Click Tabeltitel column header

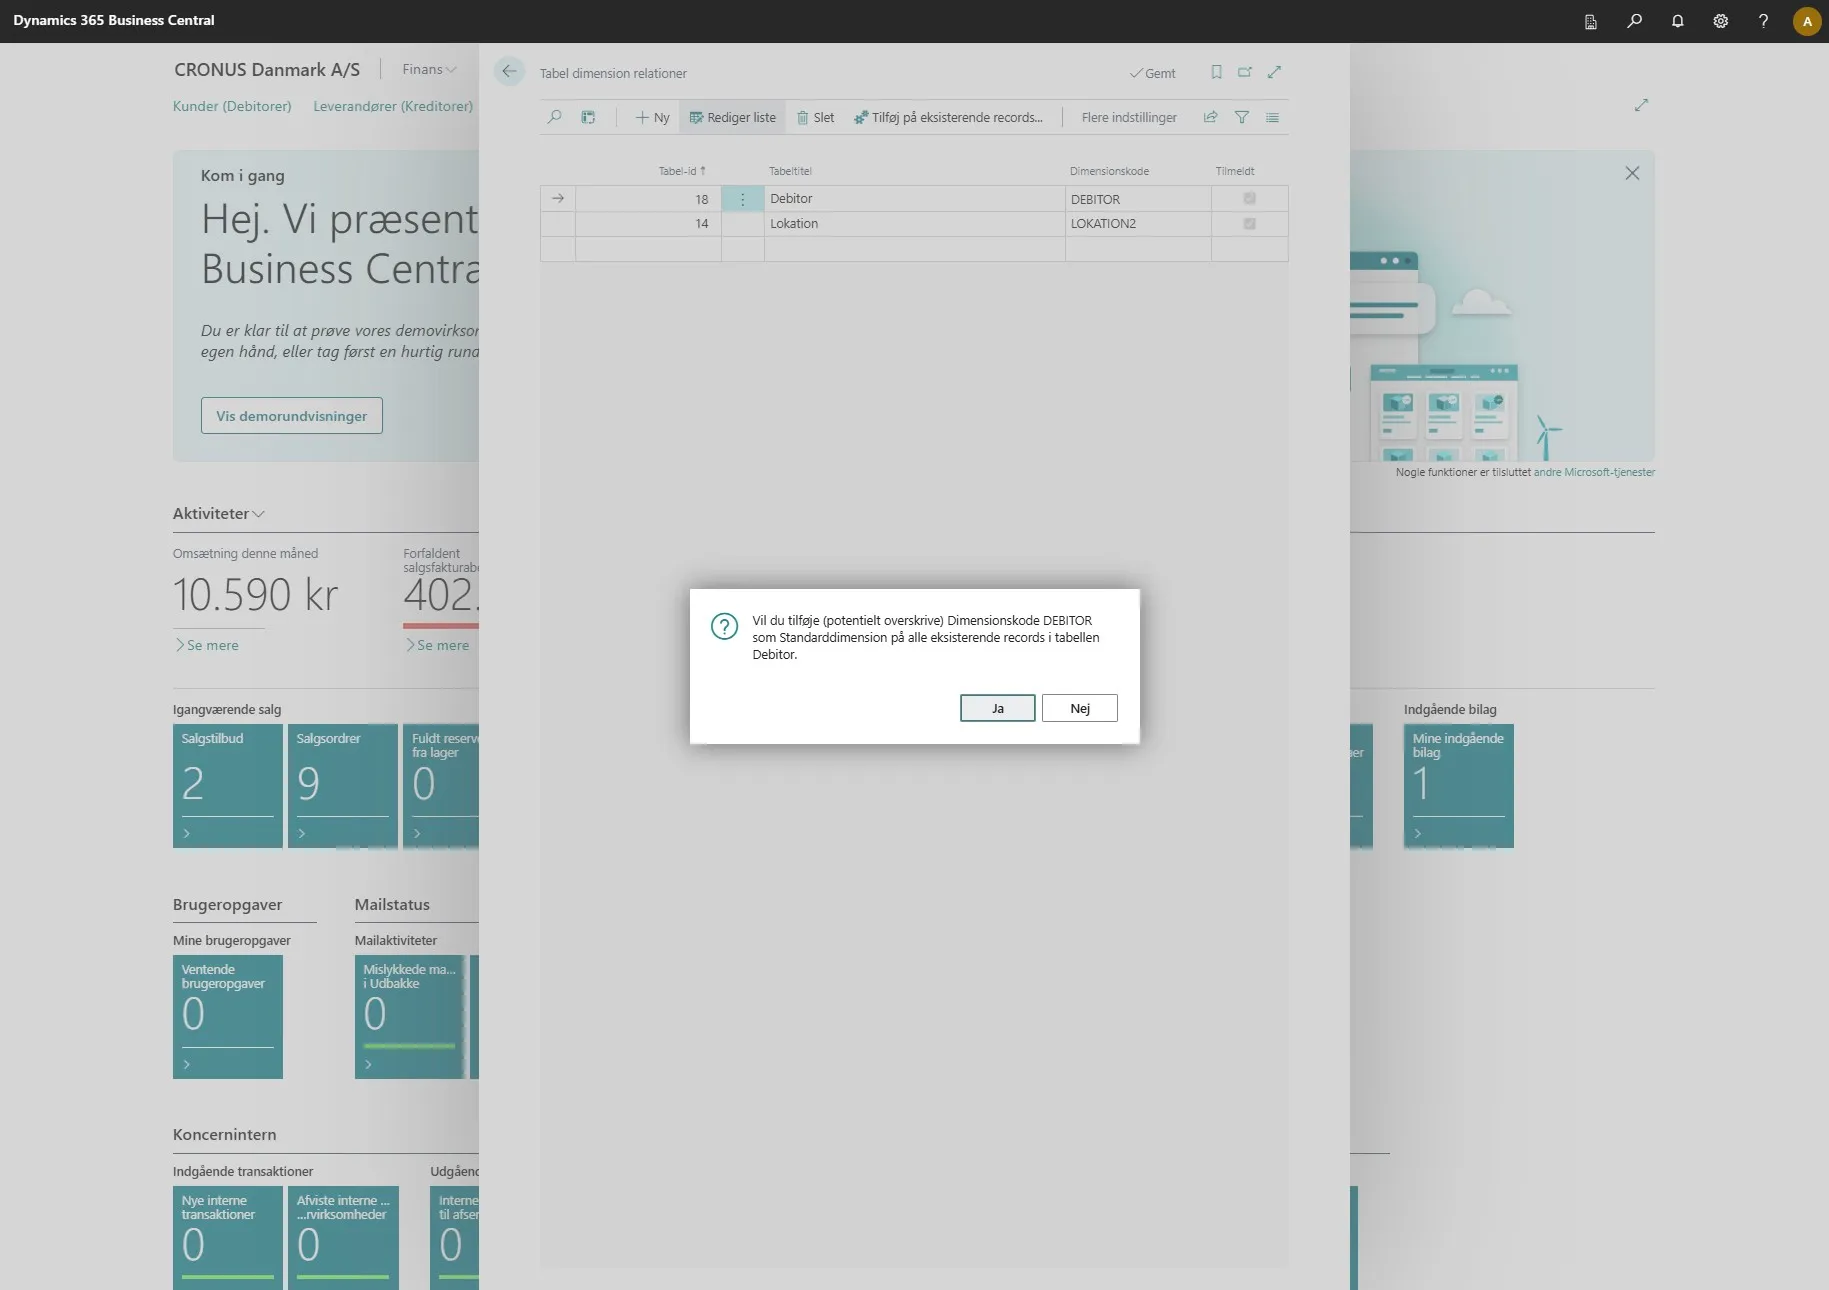(x=790, y=171)
